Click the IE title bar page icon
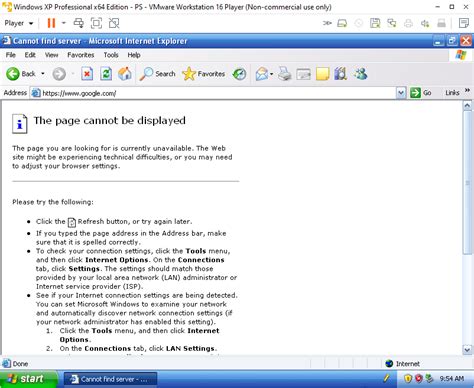474x388 pixels. [6, 41]
